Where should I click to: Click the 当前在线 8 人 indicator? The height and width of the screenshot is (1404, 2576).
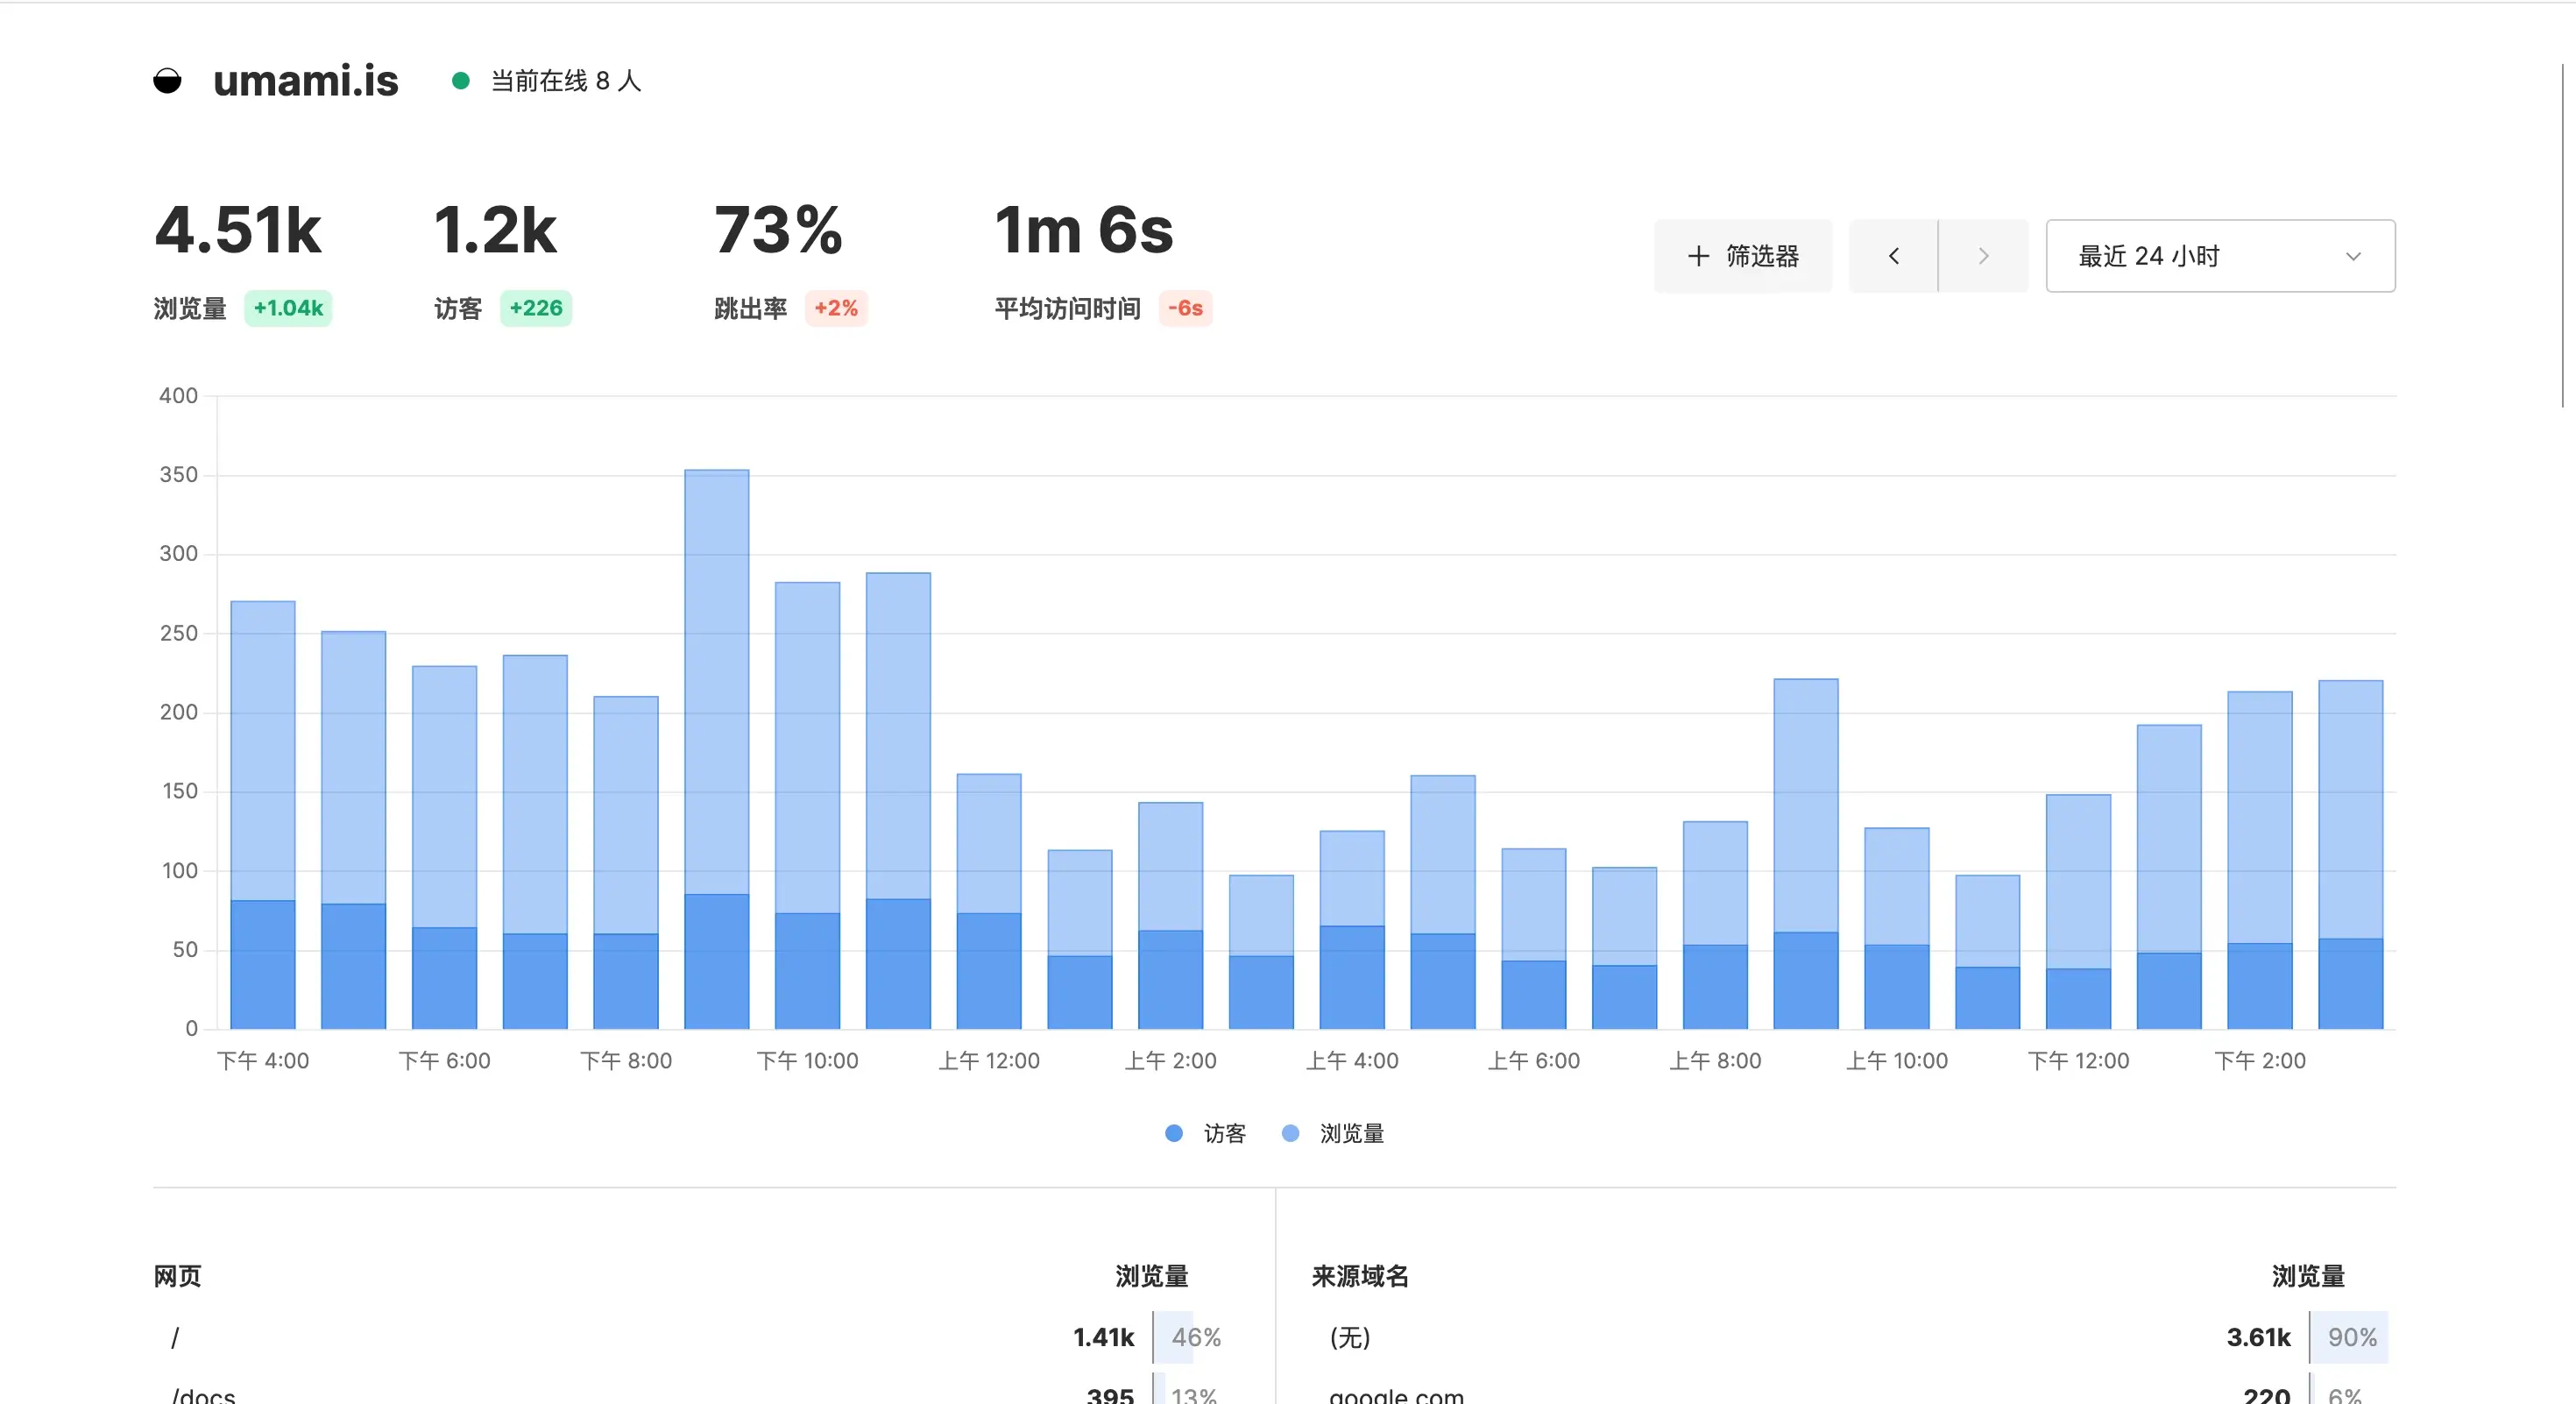click(565, 81)
